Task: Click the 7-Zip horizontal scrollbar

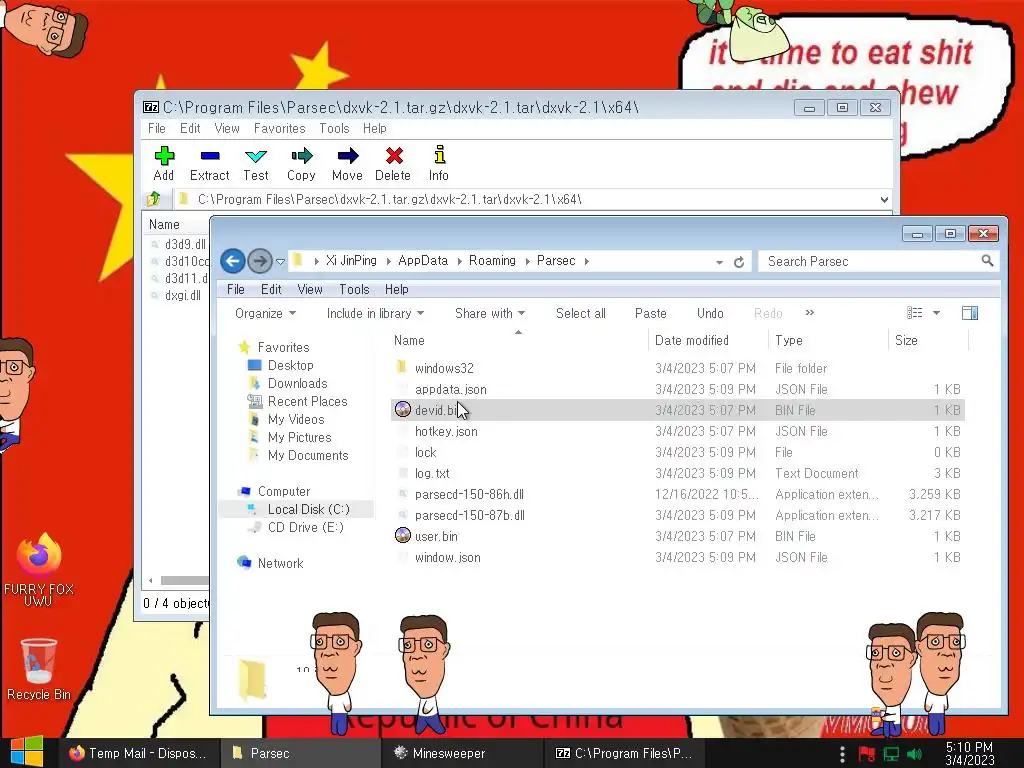Action: coord(185,580)
